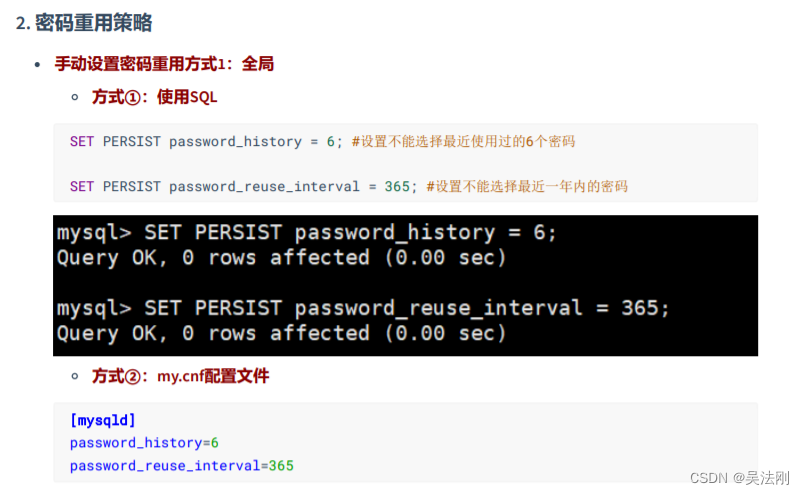Click the first 'Query OK, 0 rows affected' line
805x495 pixels.
pos(281,258)
